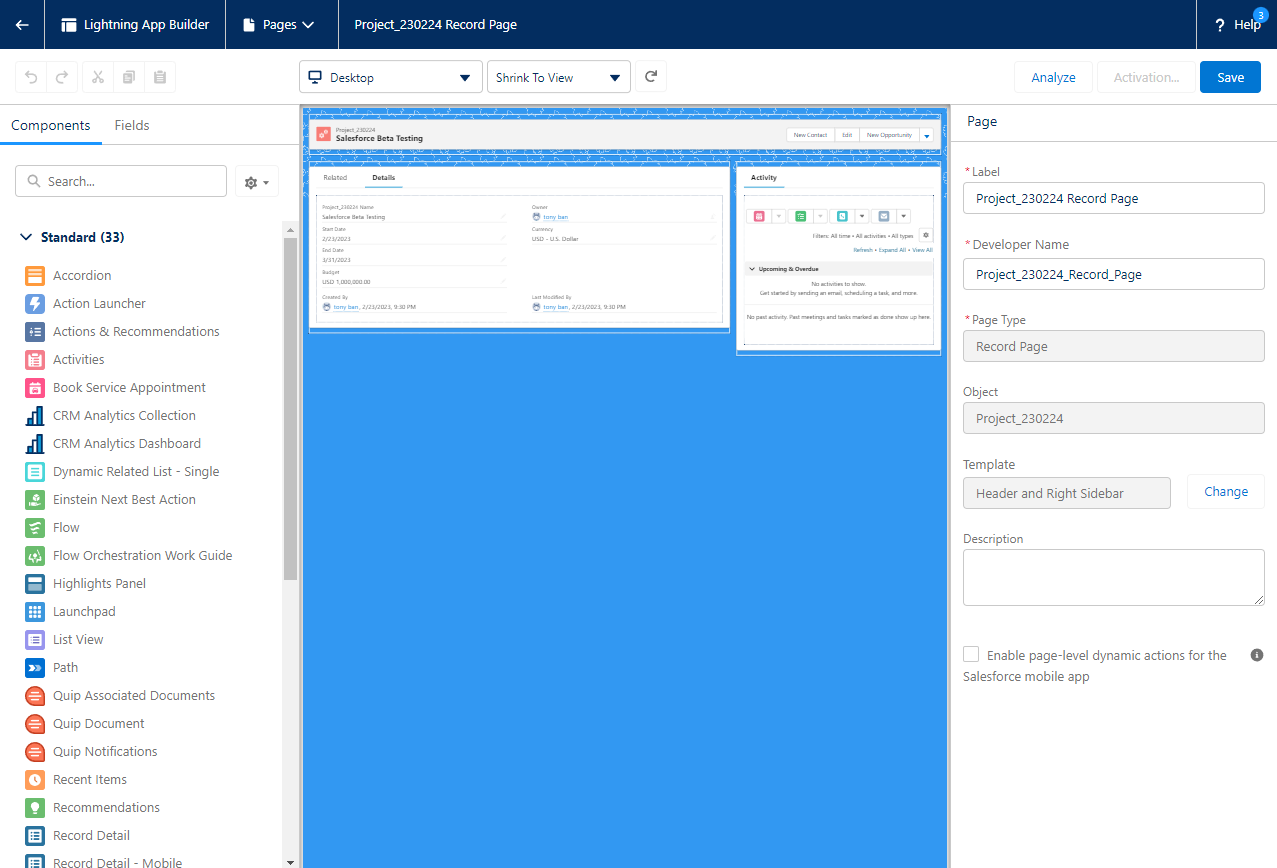The width and height of the screenshot is (1277, 868).
Task: Go back using the arrow icon
Action: 22,24
